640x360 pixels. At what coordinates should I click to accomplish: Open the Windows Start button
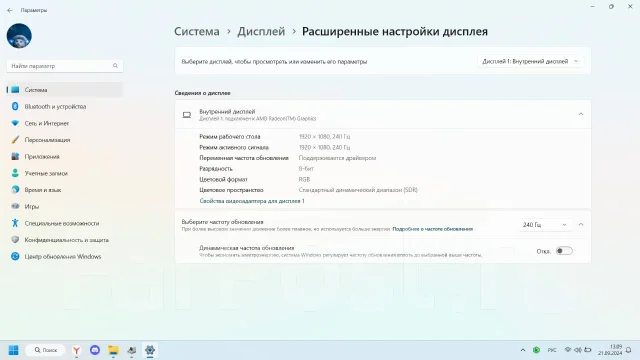(x=13, y=350)
